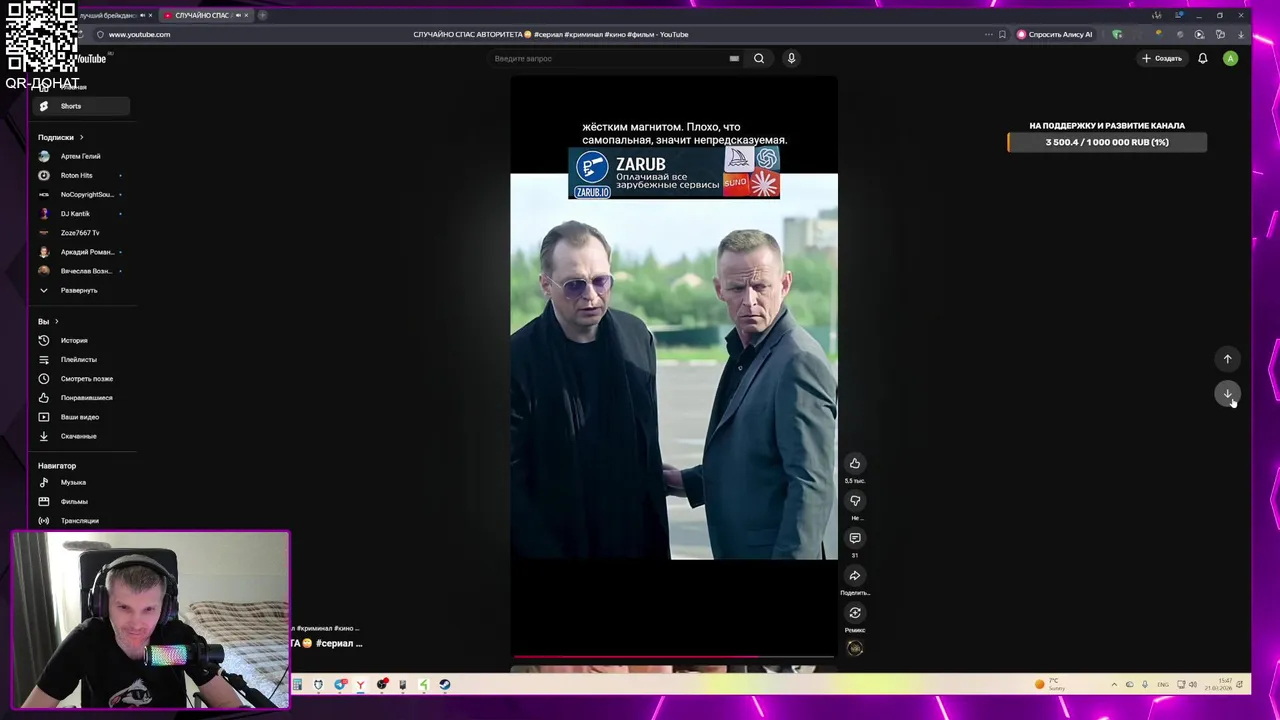Image resolution: width=1280 pixels, height=720 pixels.
Task: Go to the previous Short with the up arrow
Action: click(x=1228, y=359)
